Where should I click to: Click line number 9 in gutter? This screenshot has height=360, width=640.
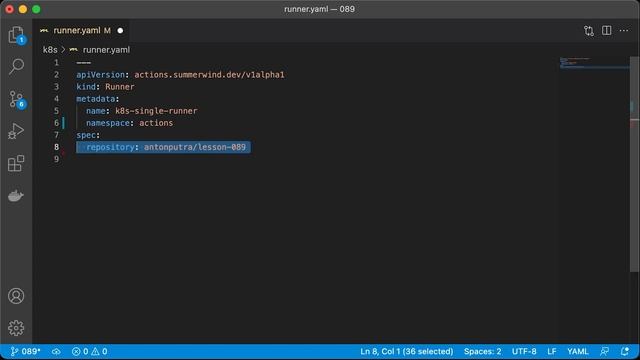tap(56, 159)
